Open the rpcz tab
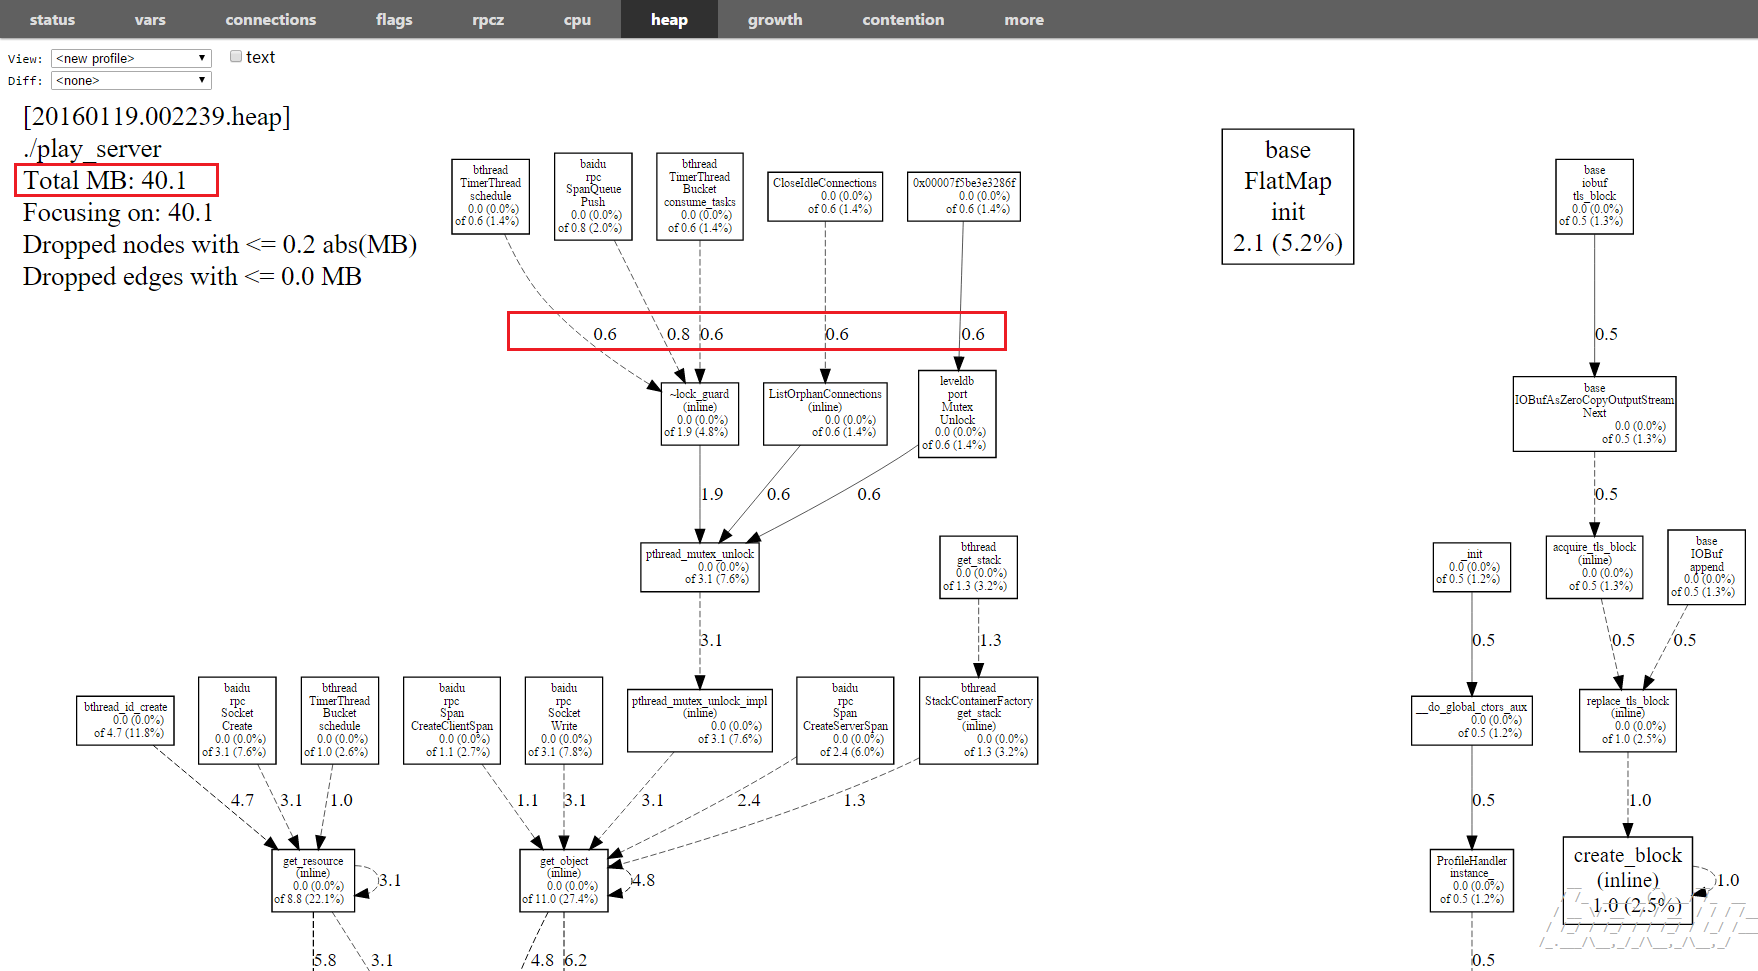 (x=488, y=19)
